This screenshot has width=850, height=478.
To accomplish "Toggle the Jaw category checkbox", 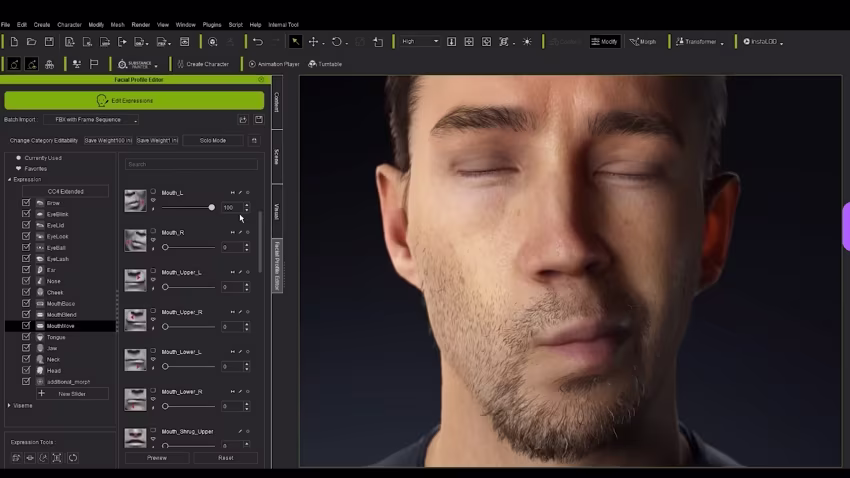I will [x=26, y=348].
